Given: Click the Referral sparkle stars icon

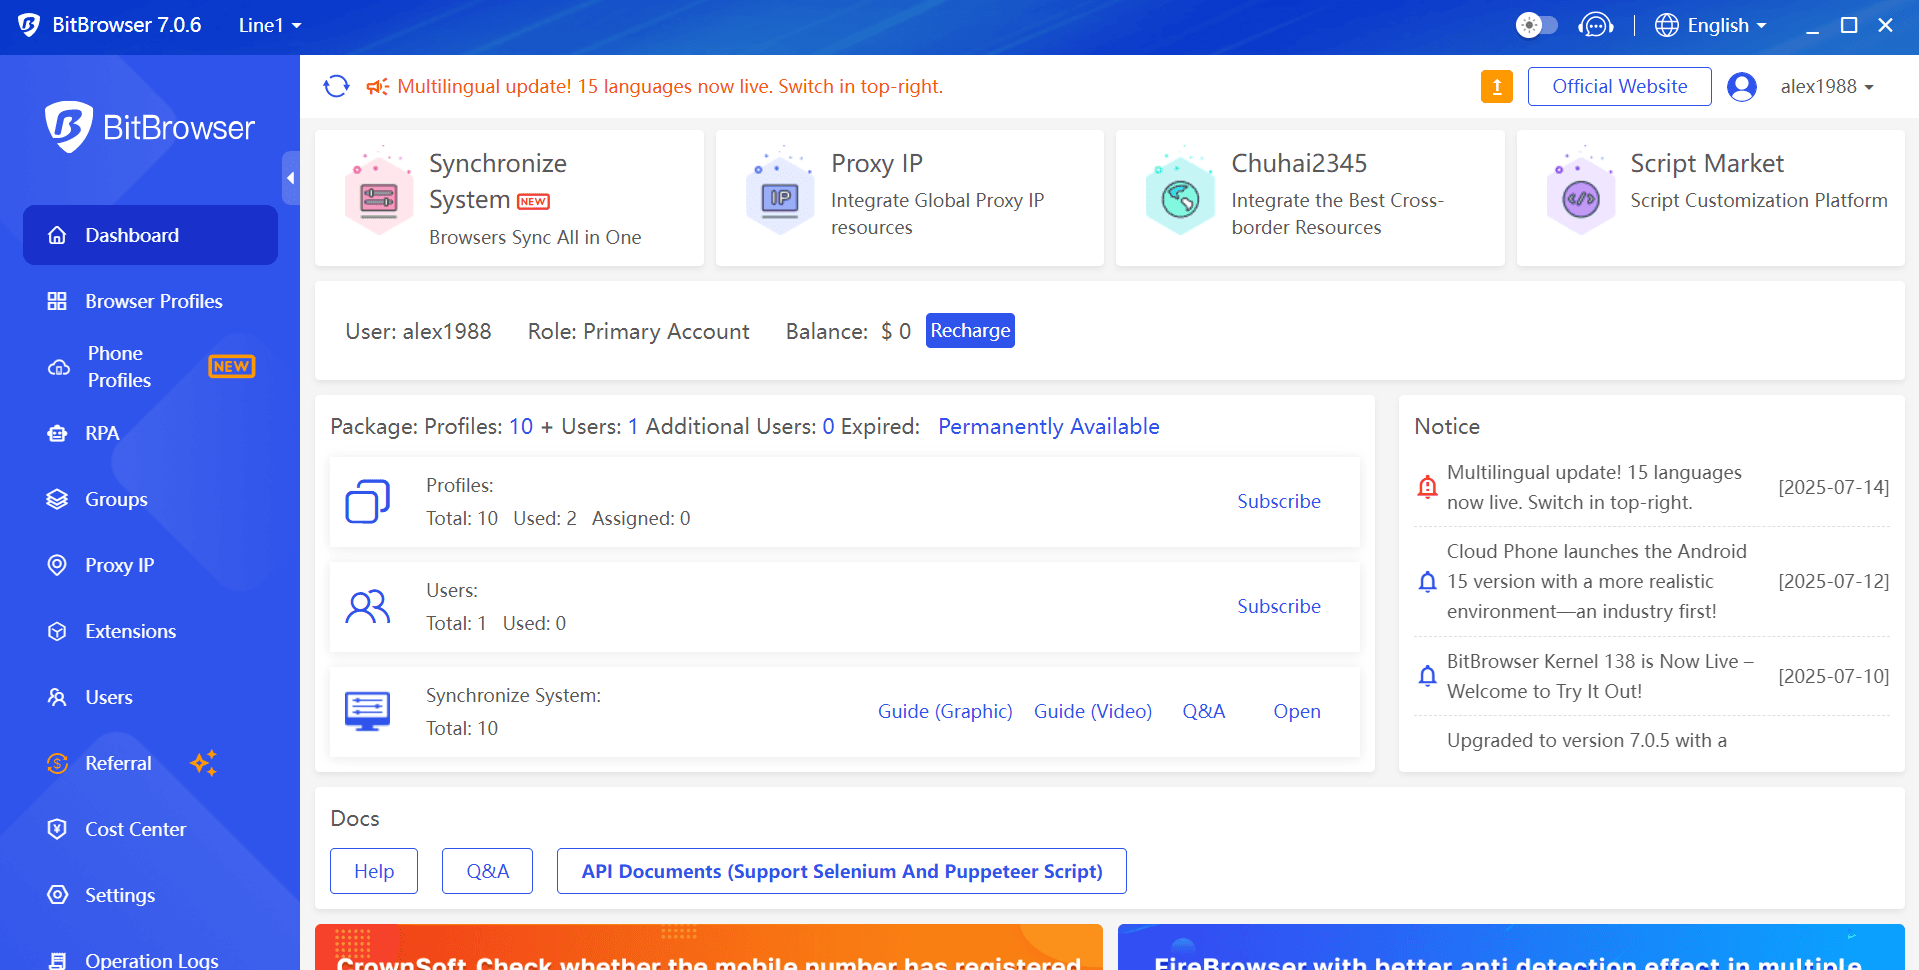Looking at the screenshot, I should (204, 763).
